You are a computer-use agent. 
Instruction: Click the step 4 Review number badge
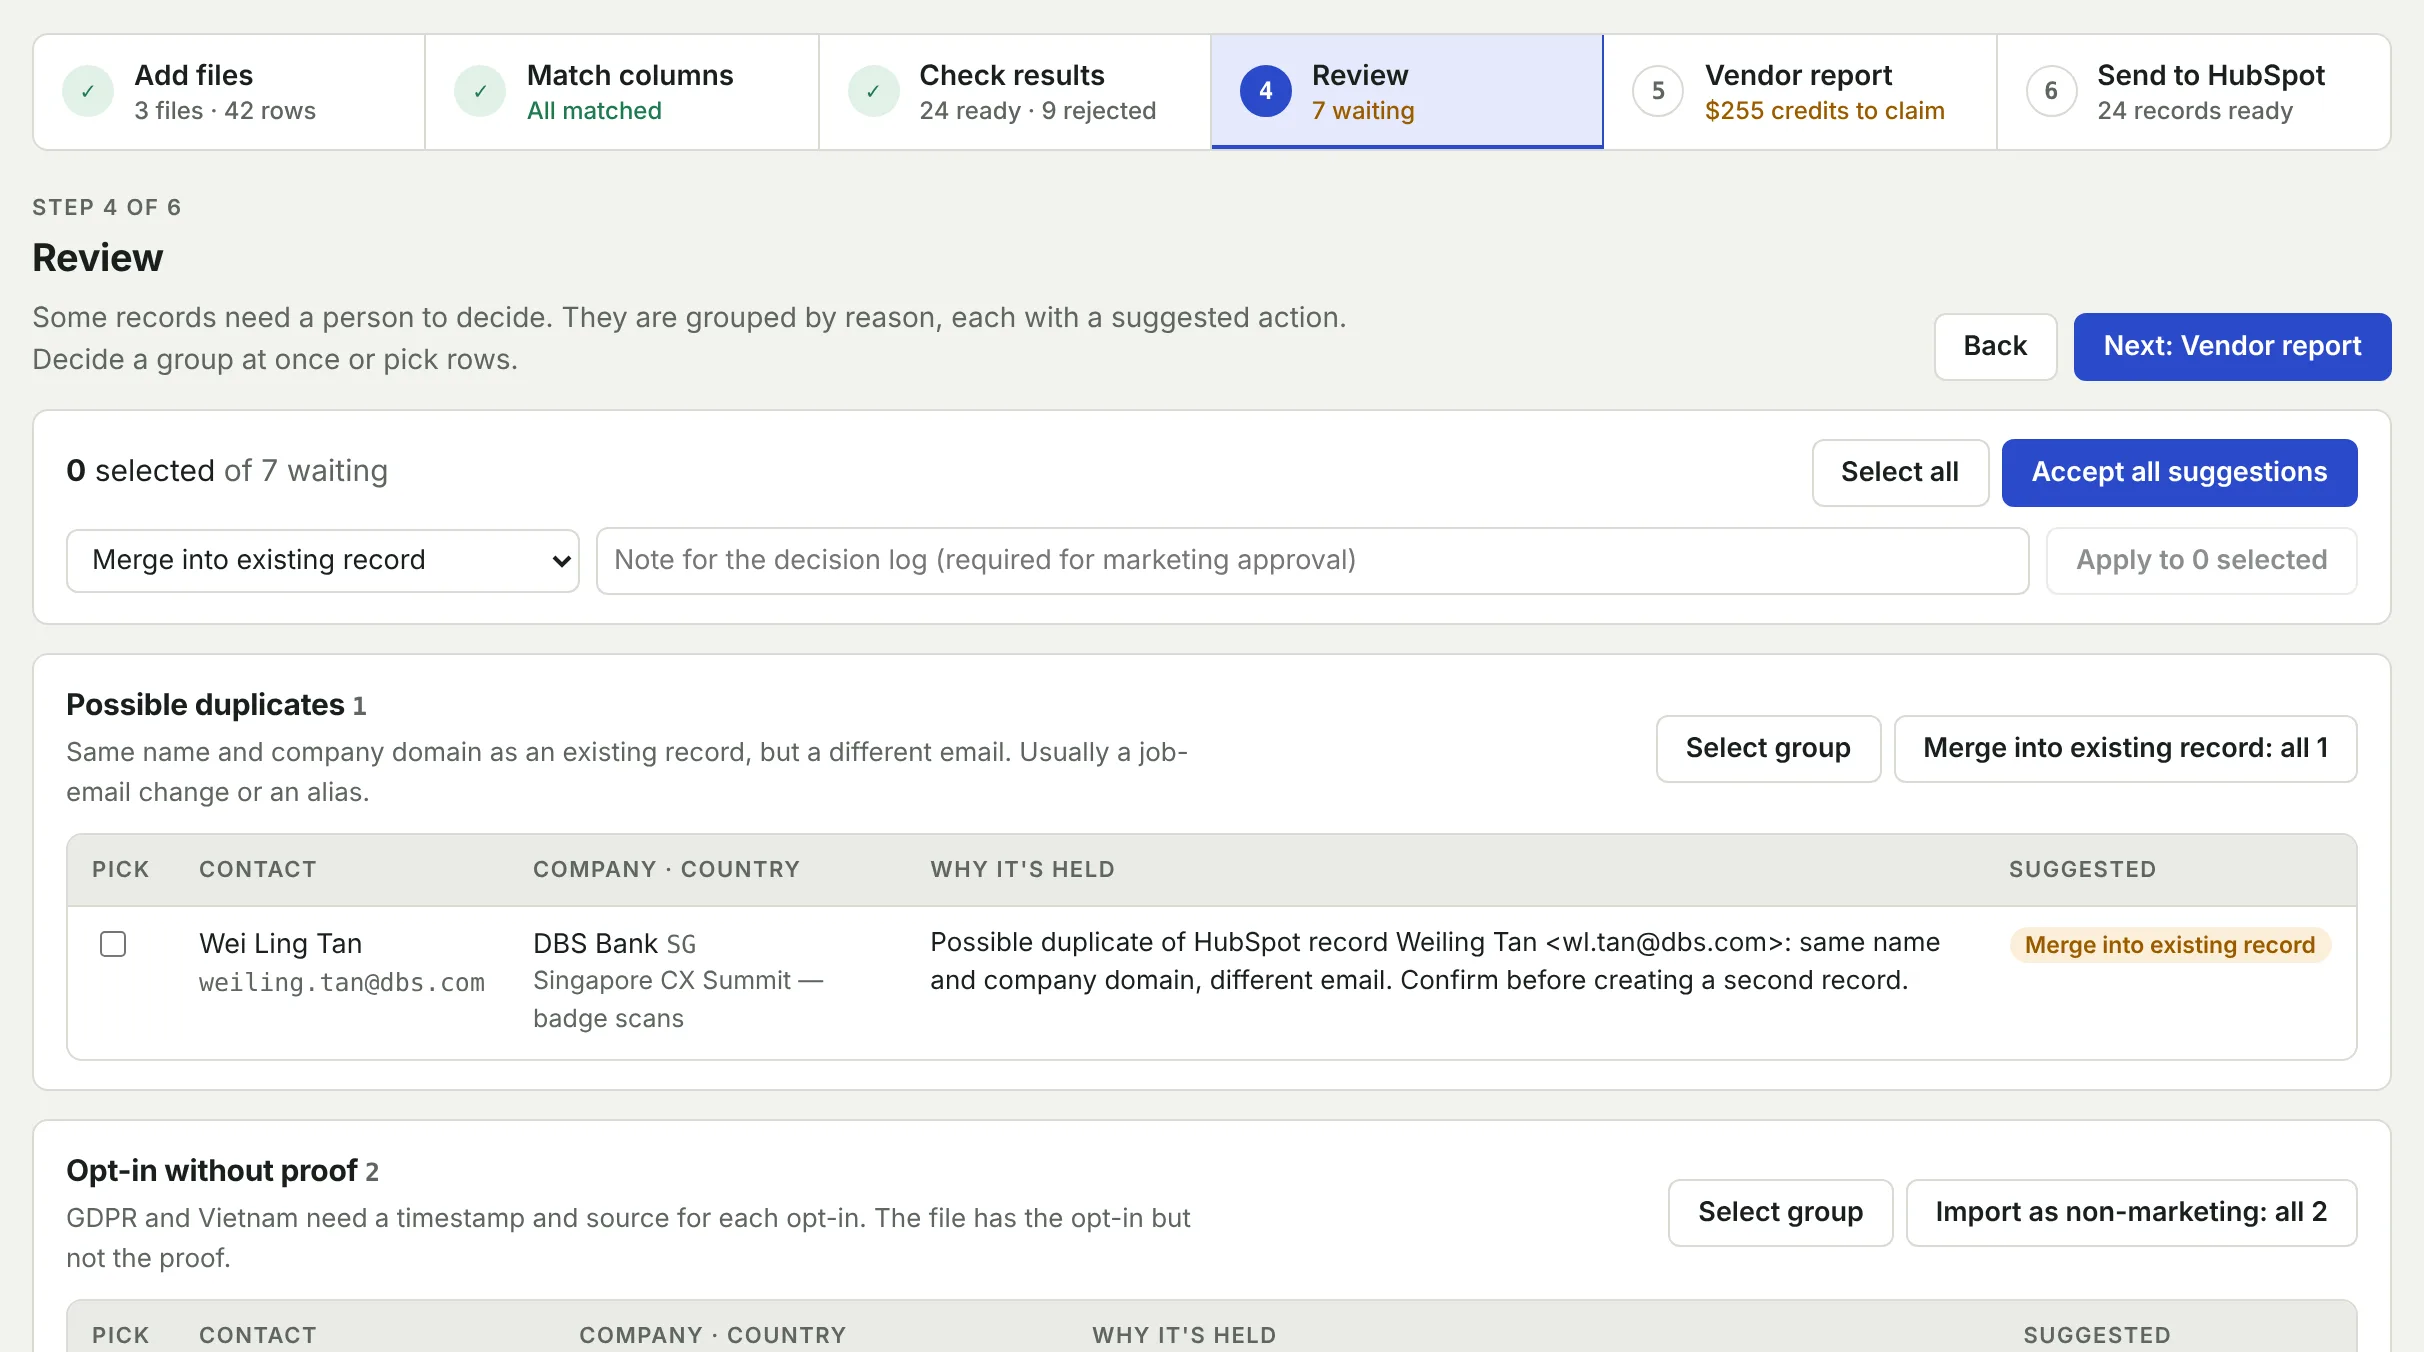1265,91
